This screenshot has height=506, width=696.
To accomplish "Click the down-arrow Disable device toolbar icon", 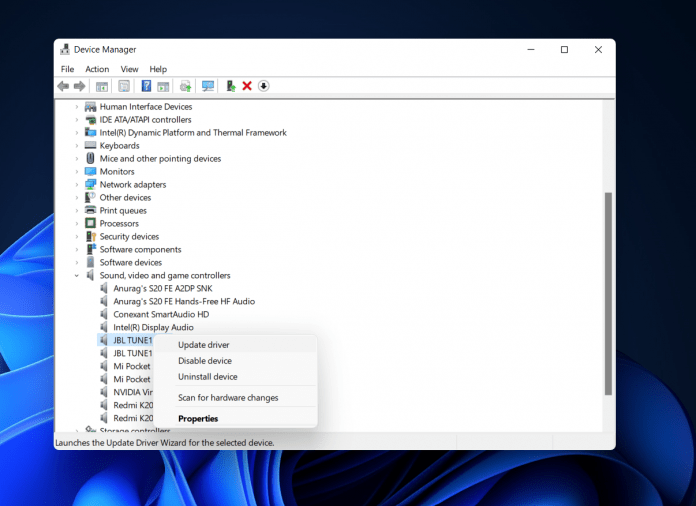I will click(x=264, y=86).
